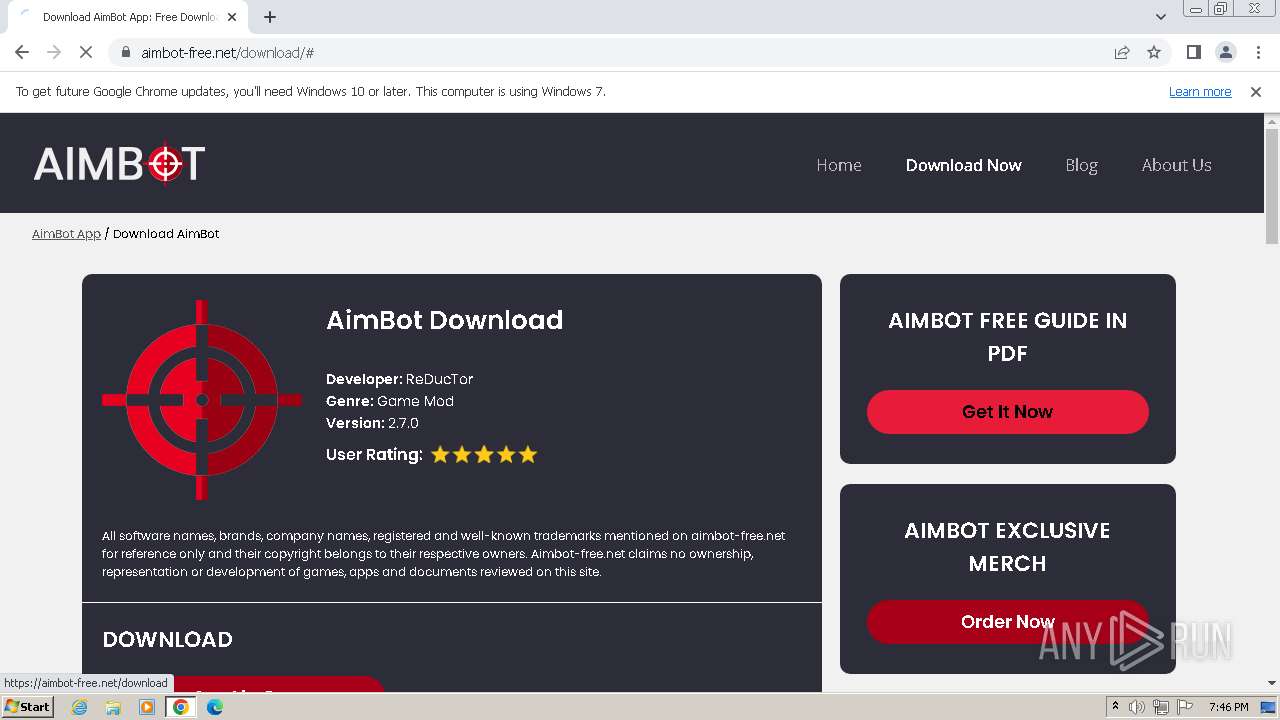Image resolution: width=1280 pixels, height=720 pixels.
Task: Click the Developer: ReDucTor text
Action: (x=399, y=379)
